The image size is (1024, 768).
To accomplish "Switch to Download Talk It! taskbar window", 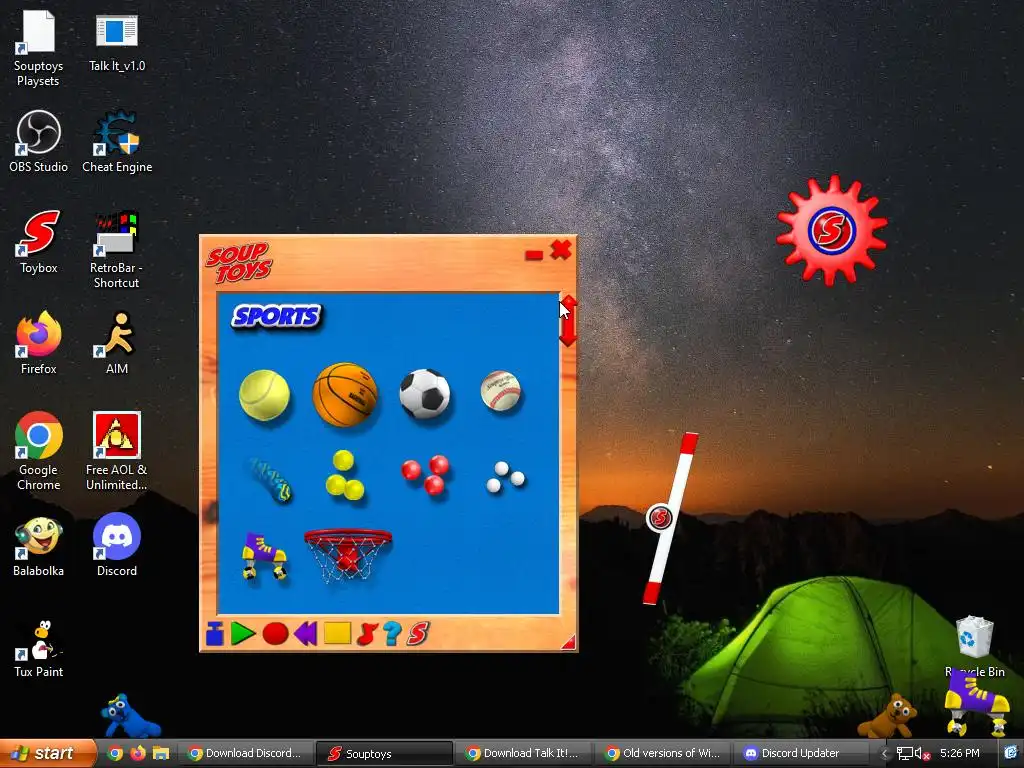I will click(x=524, y=753).
